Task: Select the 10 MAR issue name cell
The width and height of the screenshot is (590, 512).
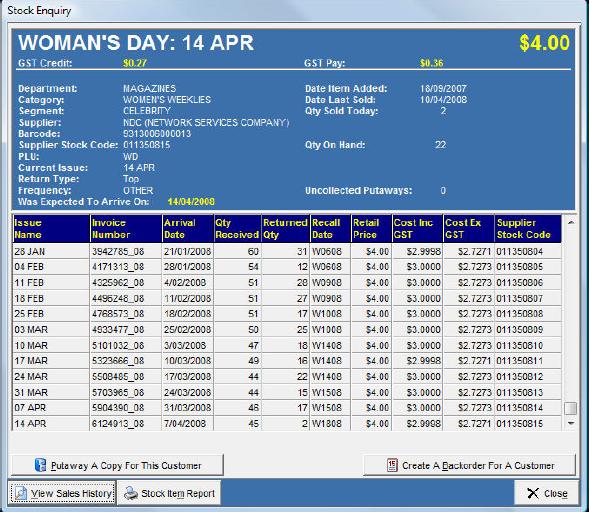Action: click(51, 345)
